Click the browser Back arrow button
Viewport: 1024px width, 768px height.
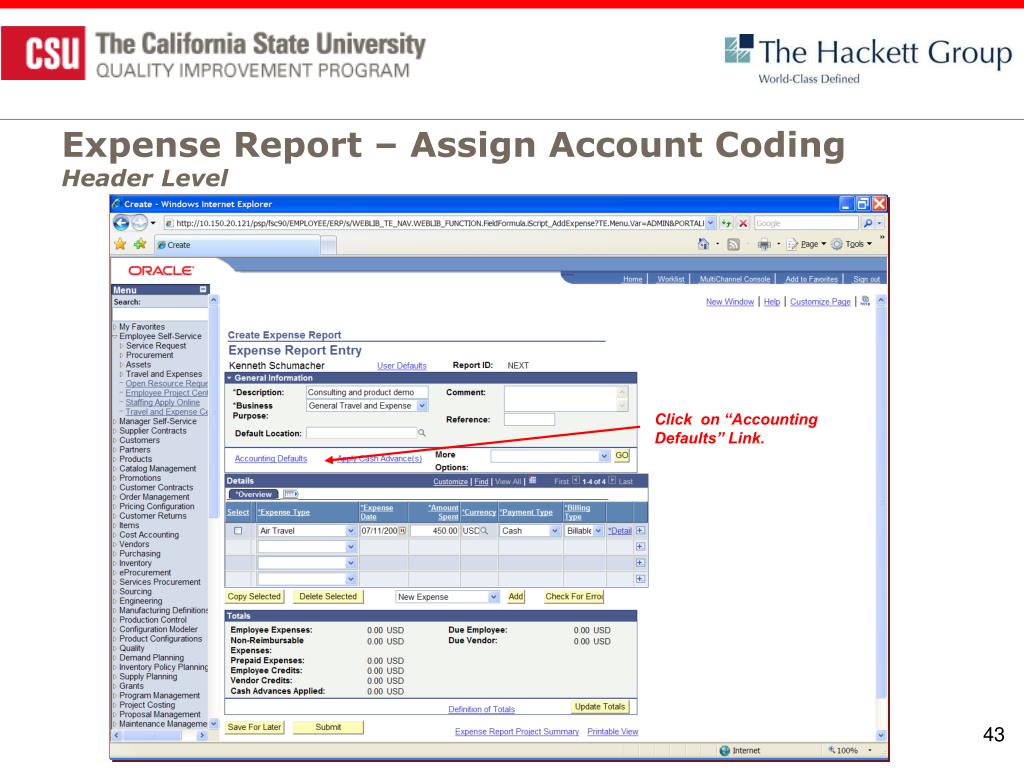(x=121, y=223)
